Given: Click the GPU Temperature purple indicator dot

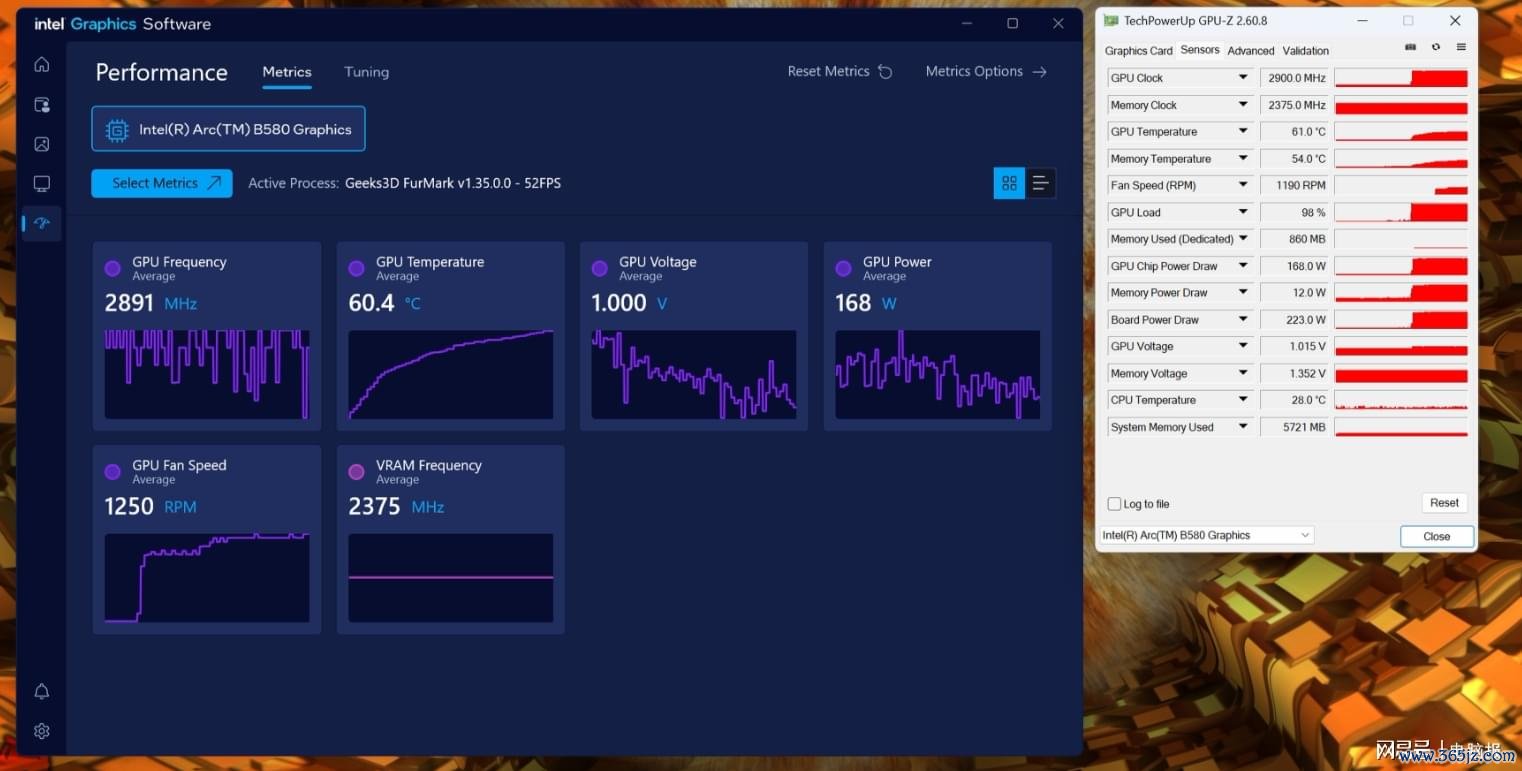Looking at the screenshot, I should pos(356,268).
